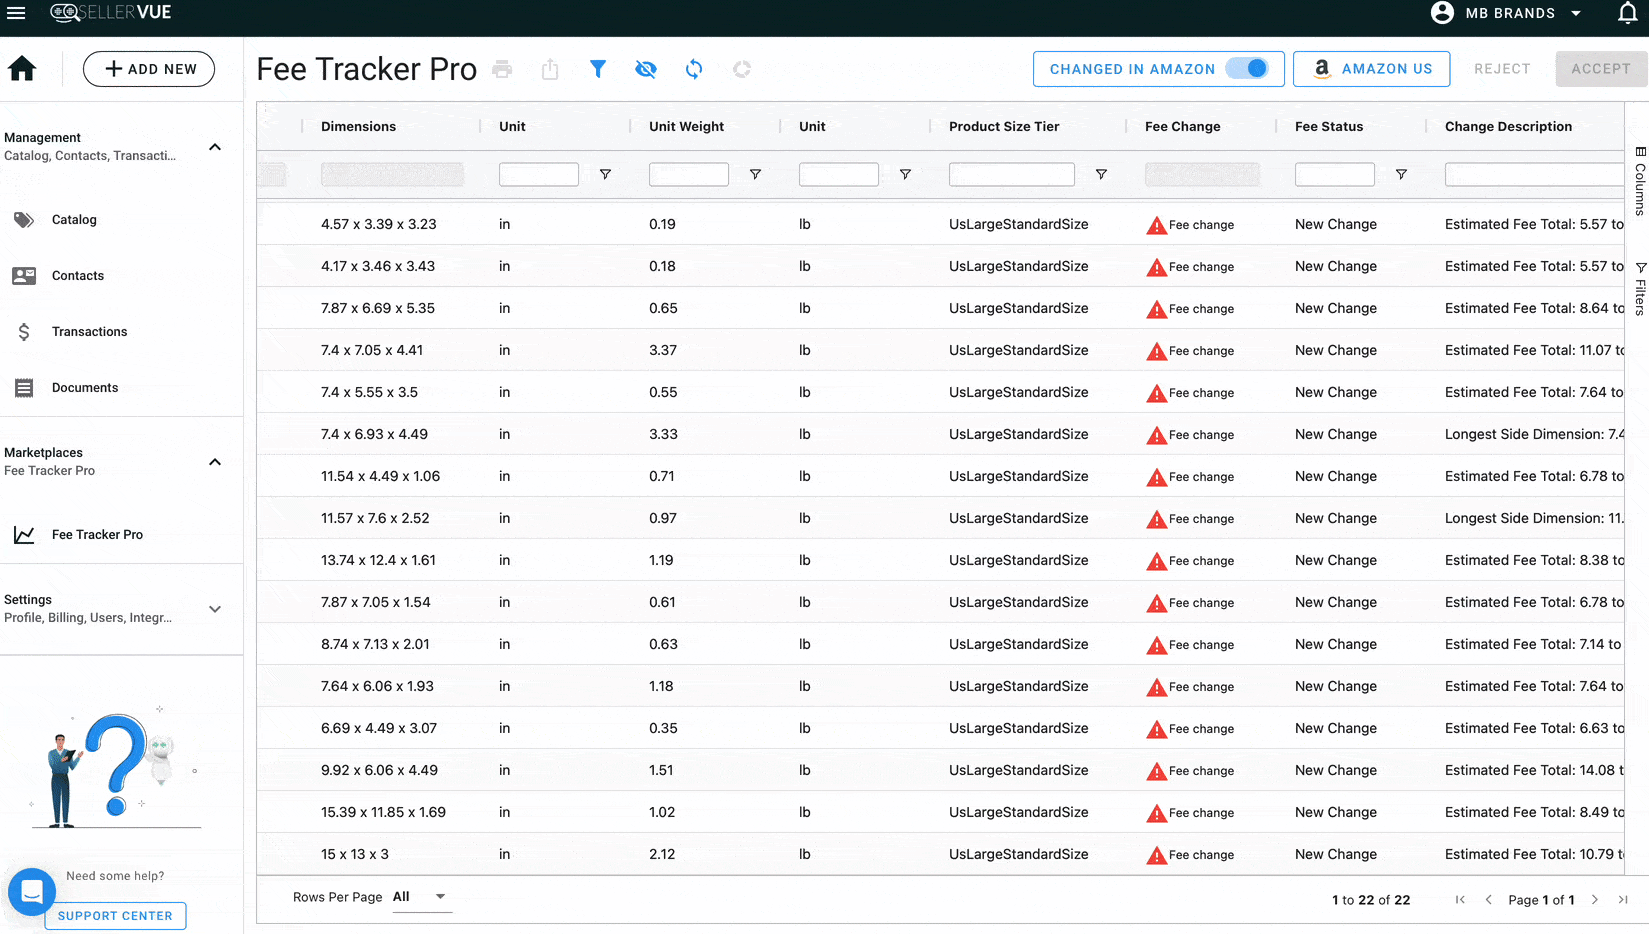Image resolution: width=1649 pixels, height=934 pixels.
Task: Click the unit weight 3.37 cell
Action: click(x=663, y=350)
